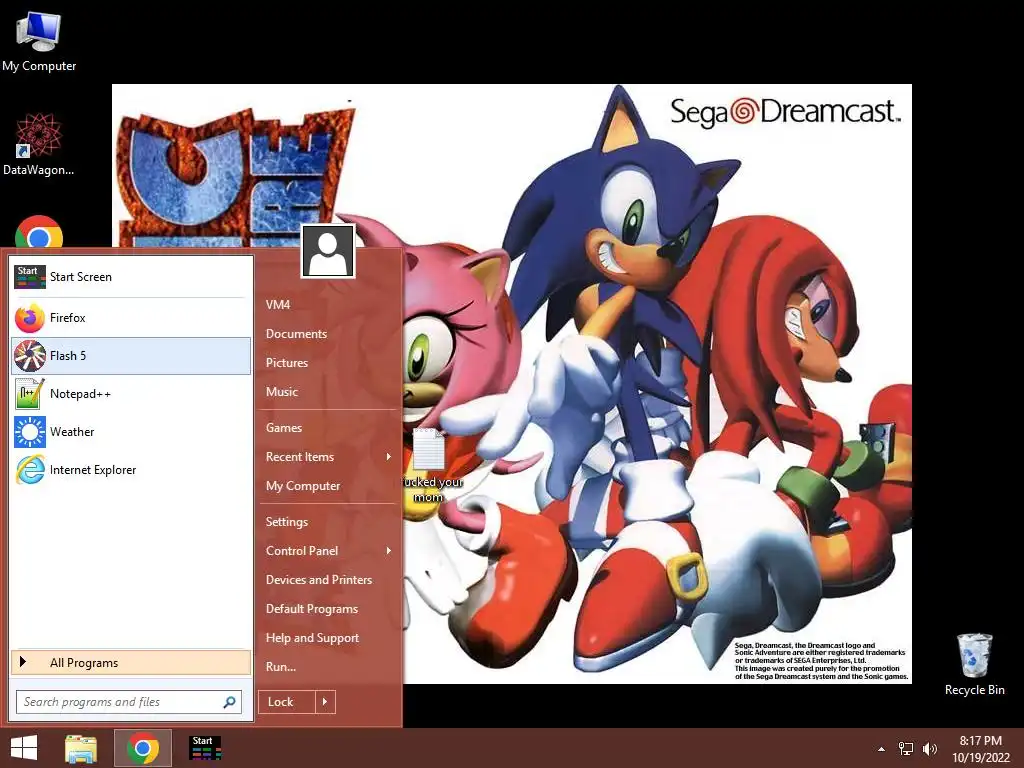This screenshot has width=1024, height=768.
Task: Select the text file icon on desktop
Action: tap(429, 449)
